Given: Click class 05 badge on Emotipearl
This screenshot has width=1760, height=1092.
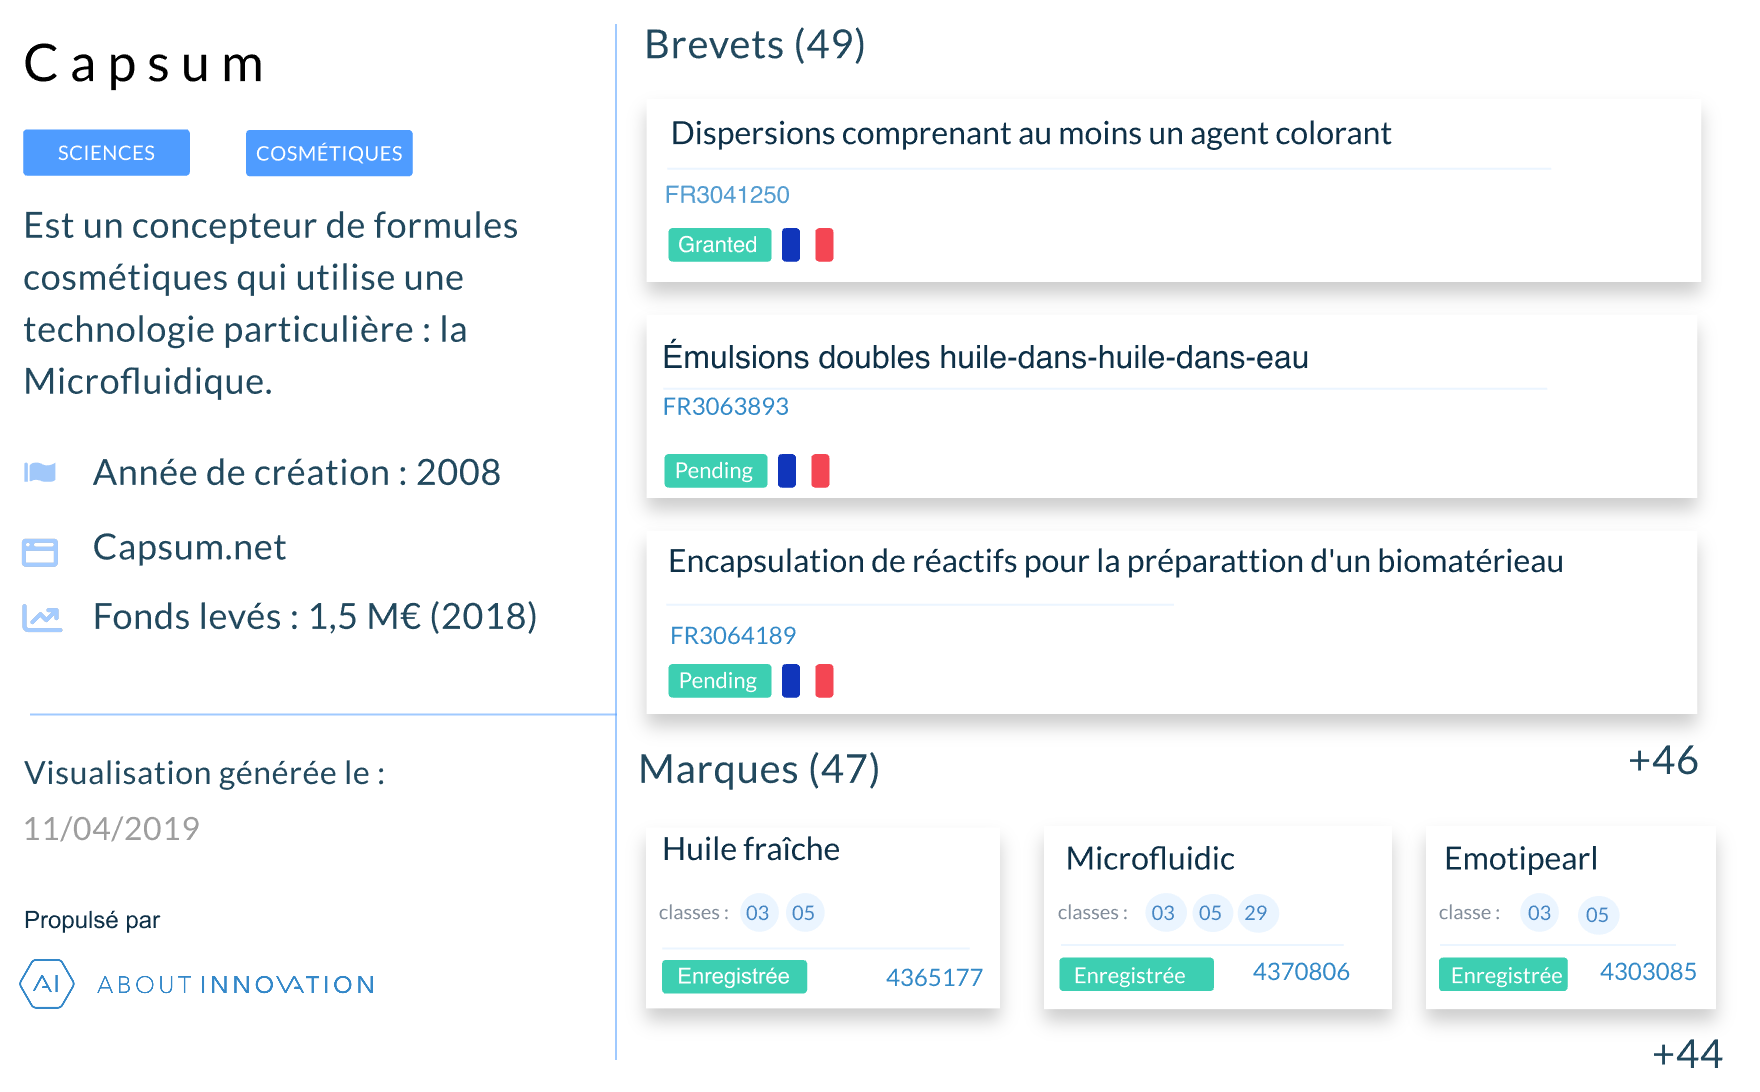Looking at the screenshot, I should tap(1598, 915).
